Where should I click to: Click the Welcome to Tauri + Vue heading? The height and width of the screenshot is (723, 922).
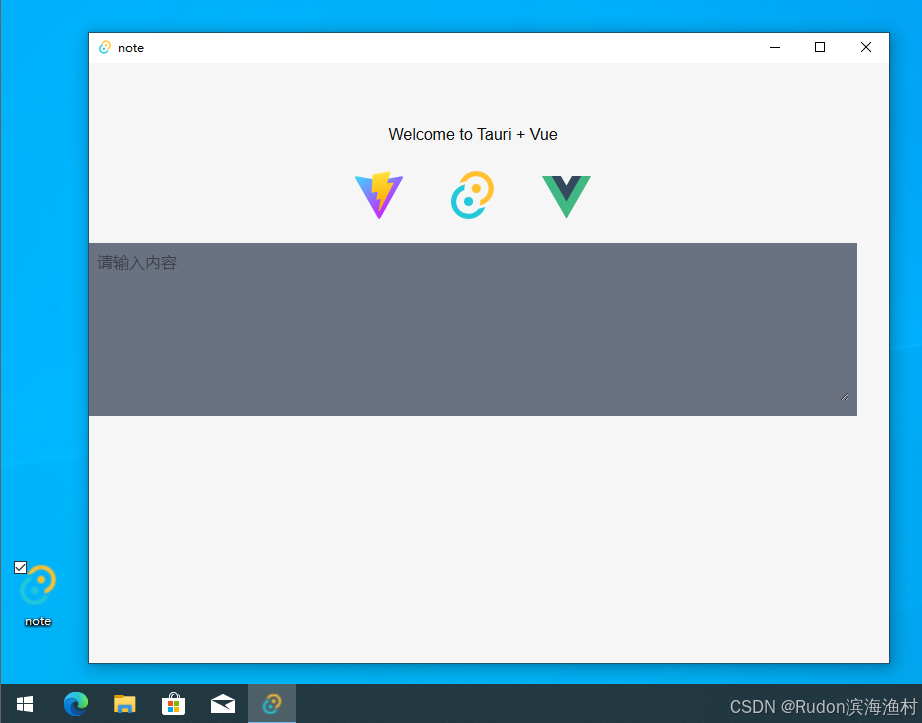pyautogui.click(x=473, y=134)
